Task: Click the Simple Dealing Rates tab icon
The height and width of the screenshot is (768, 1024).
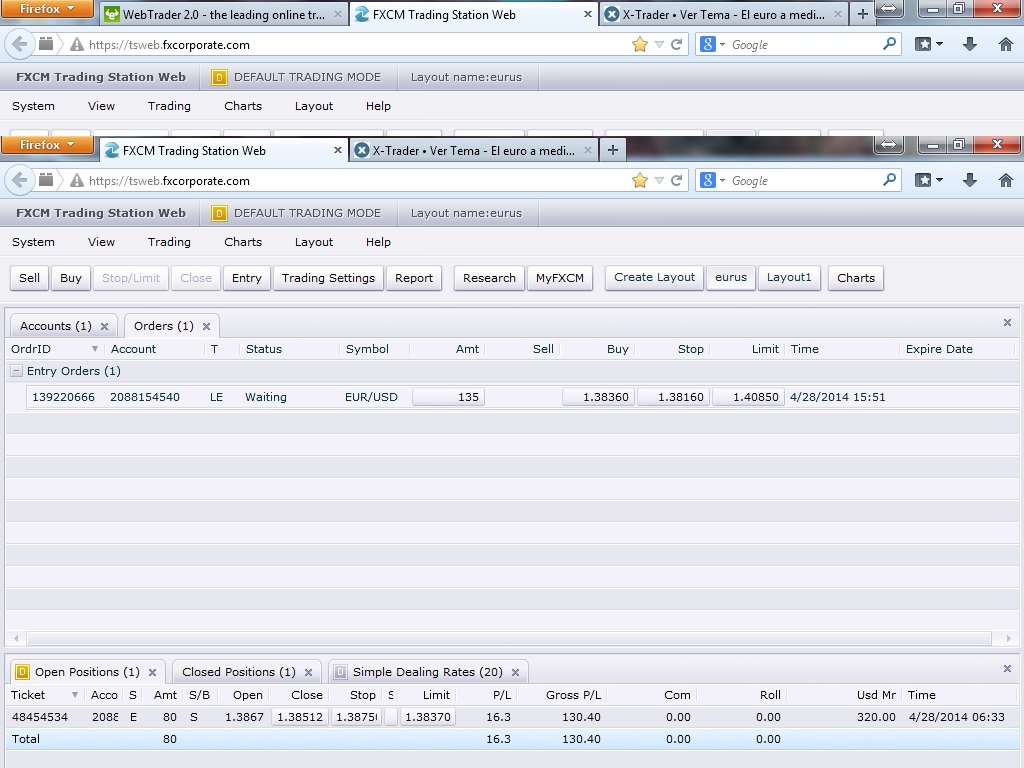Action: [340, 672]
